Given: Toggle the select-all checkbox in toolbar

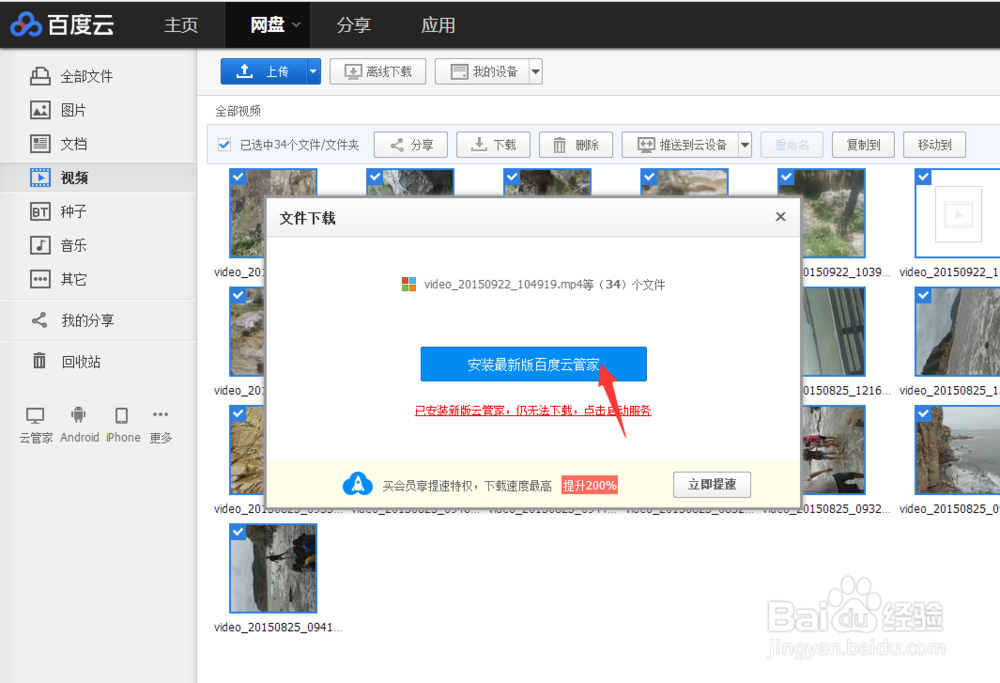Looking at the screenshot, I should pos(224,145).
